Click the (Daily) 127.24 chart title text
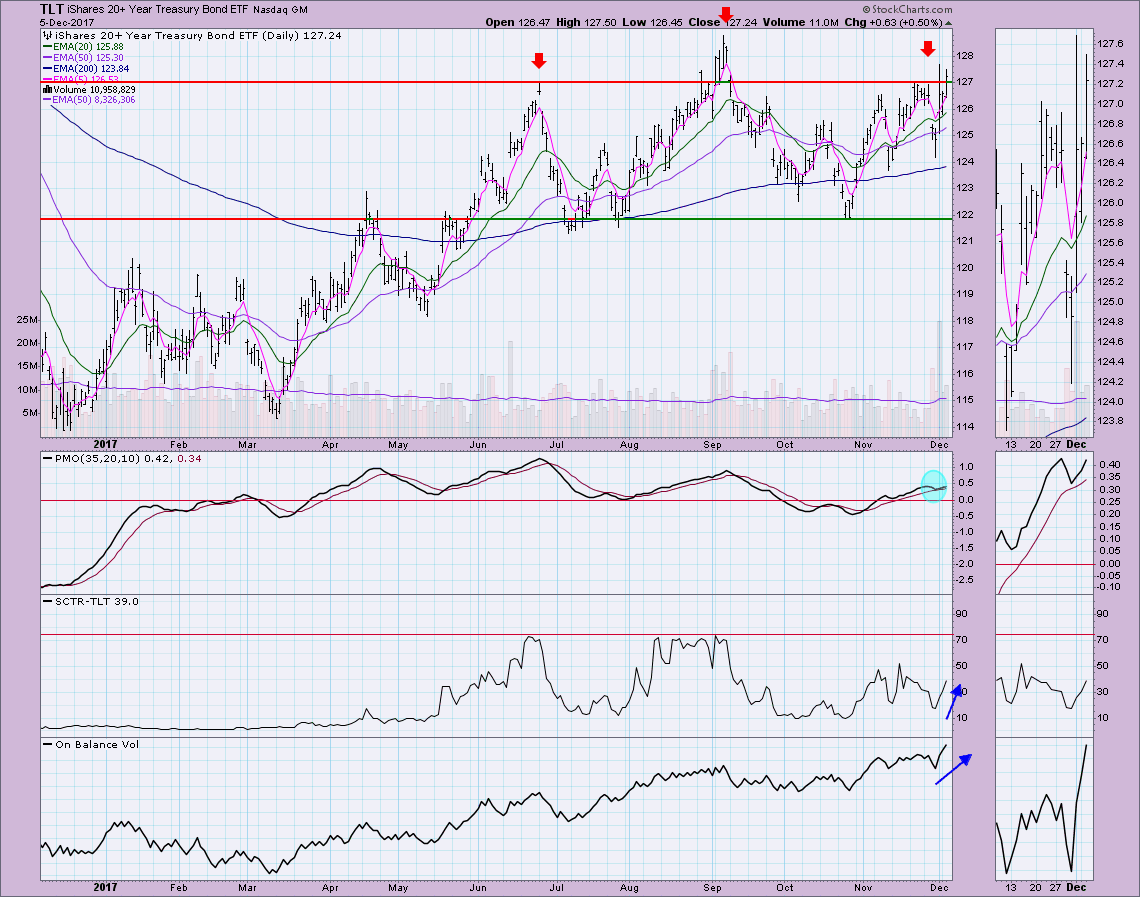 click(301, 35)
